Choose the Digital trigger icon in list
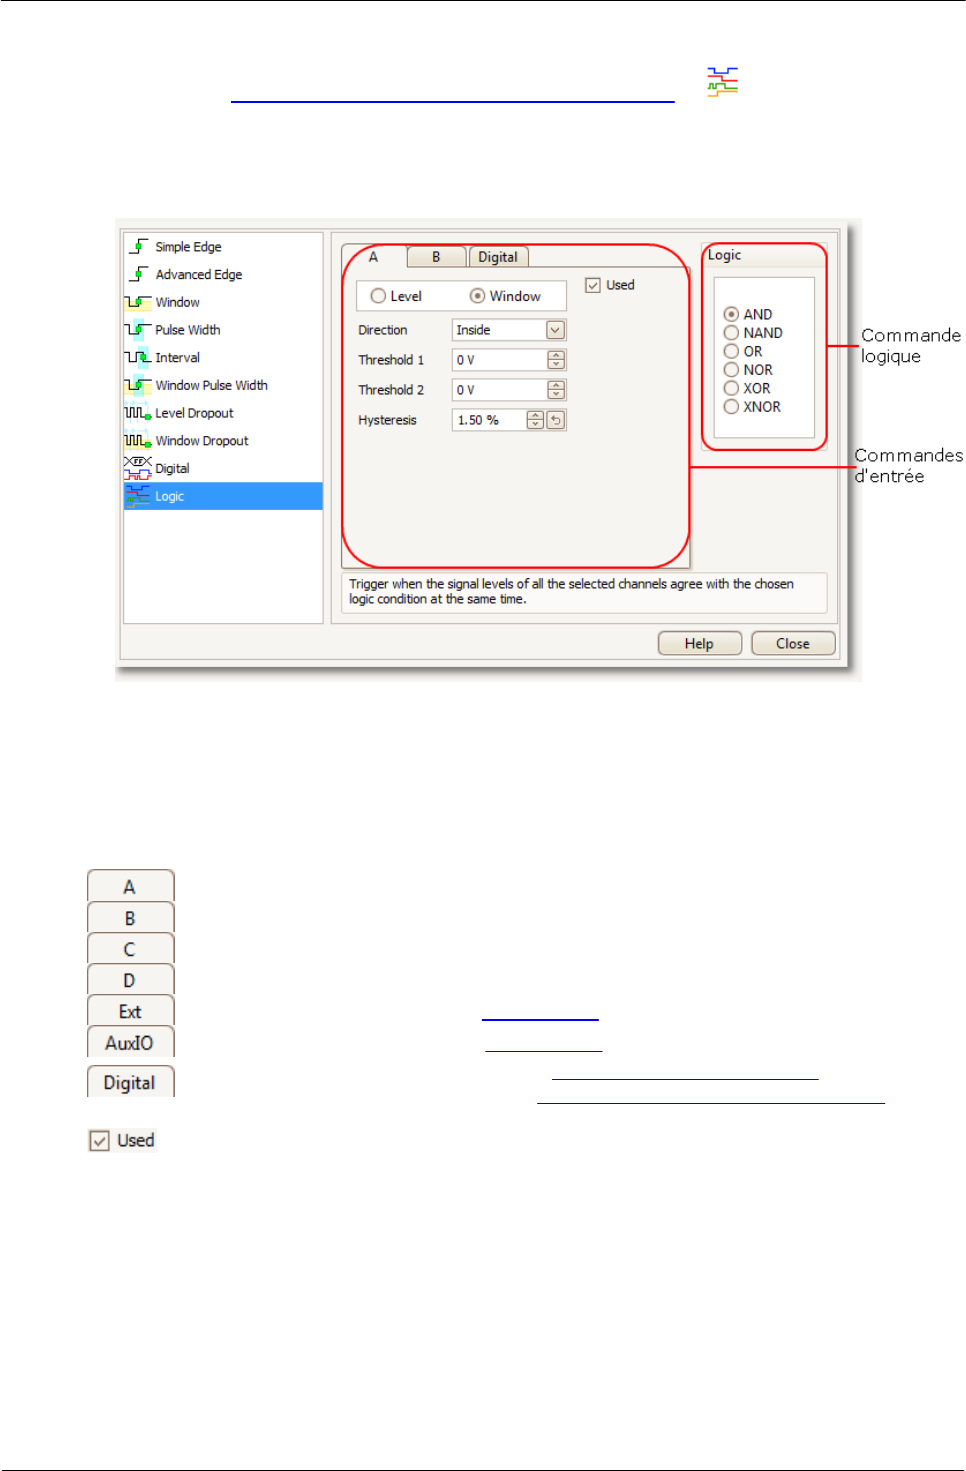The height and width of the screenshot is (1471, 966). [138, 468]
